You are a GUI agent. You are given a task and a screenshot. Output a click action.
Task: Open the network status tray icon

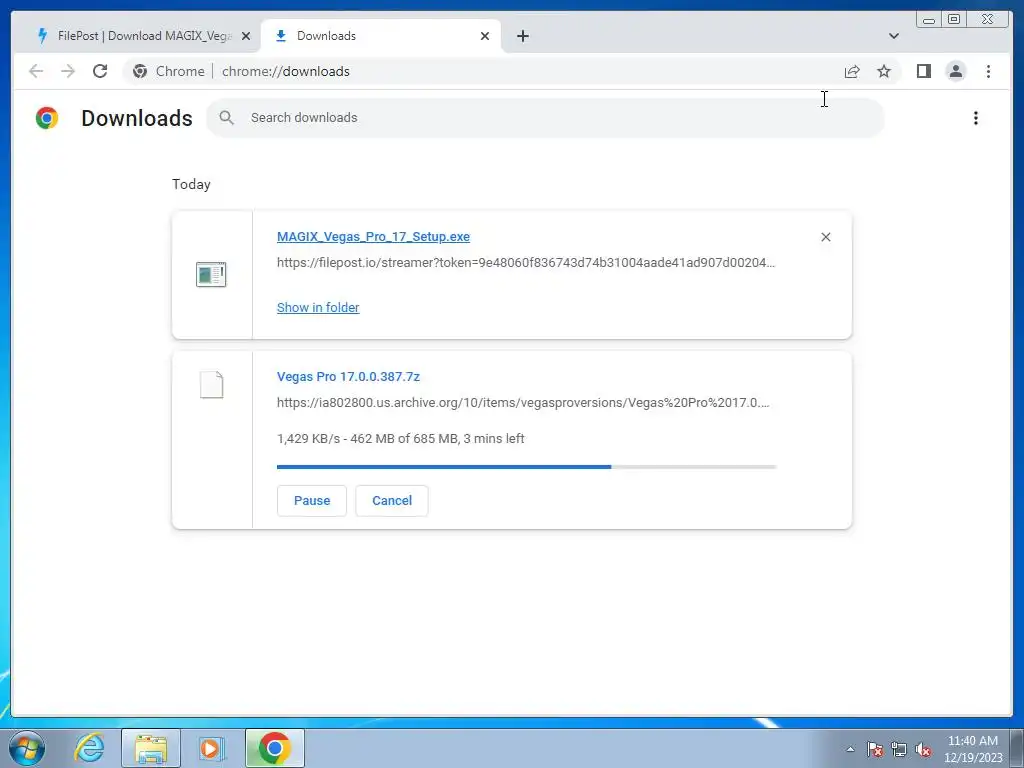click(x=899, y=749)
